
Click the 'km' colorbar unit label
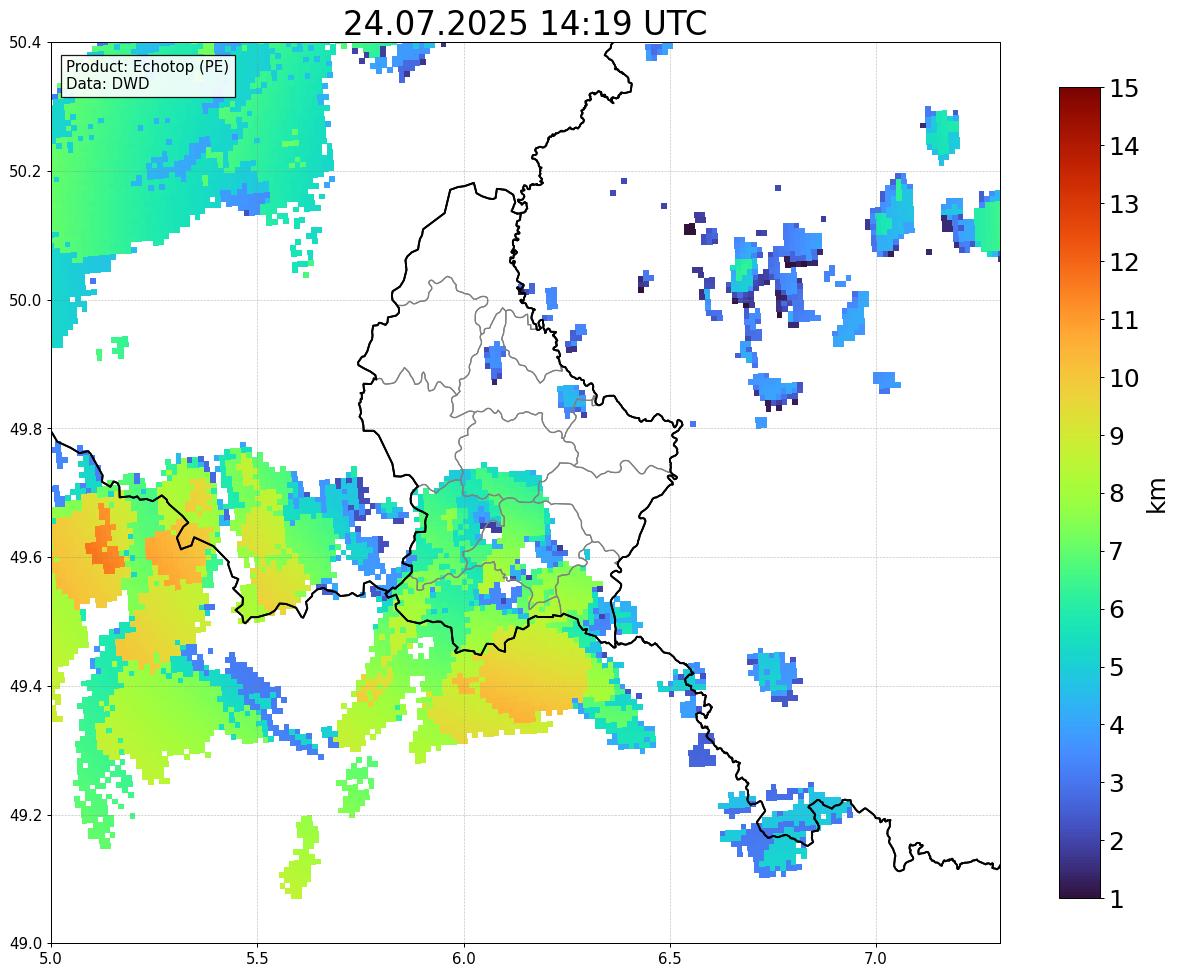(1156, 496)
